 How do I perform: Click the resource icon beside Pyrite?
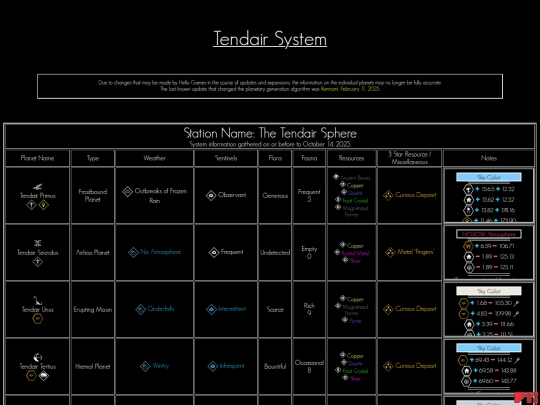tap(345, 320)
